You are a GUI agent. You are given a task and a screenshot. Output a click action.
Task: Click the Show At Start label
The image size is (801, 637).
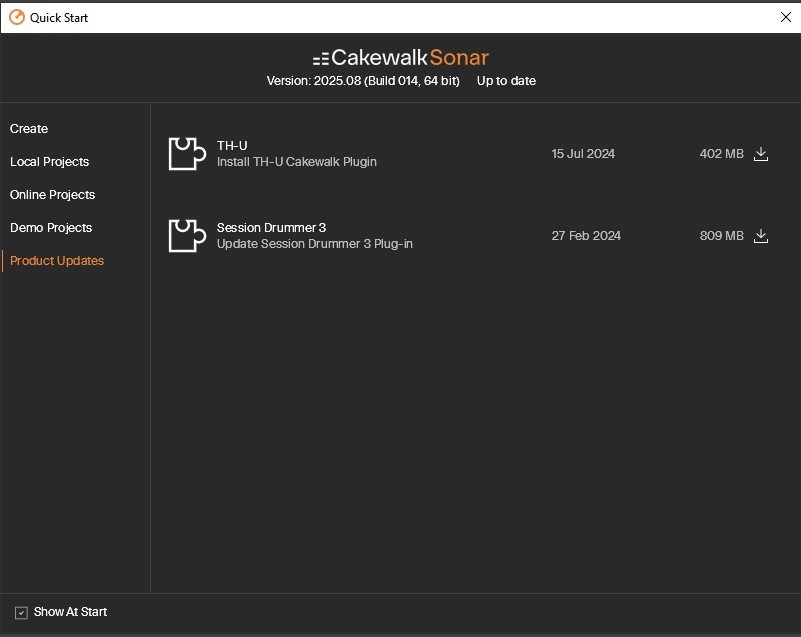point(70,612)
